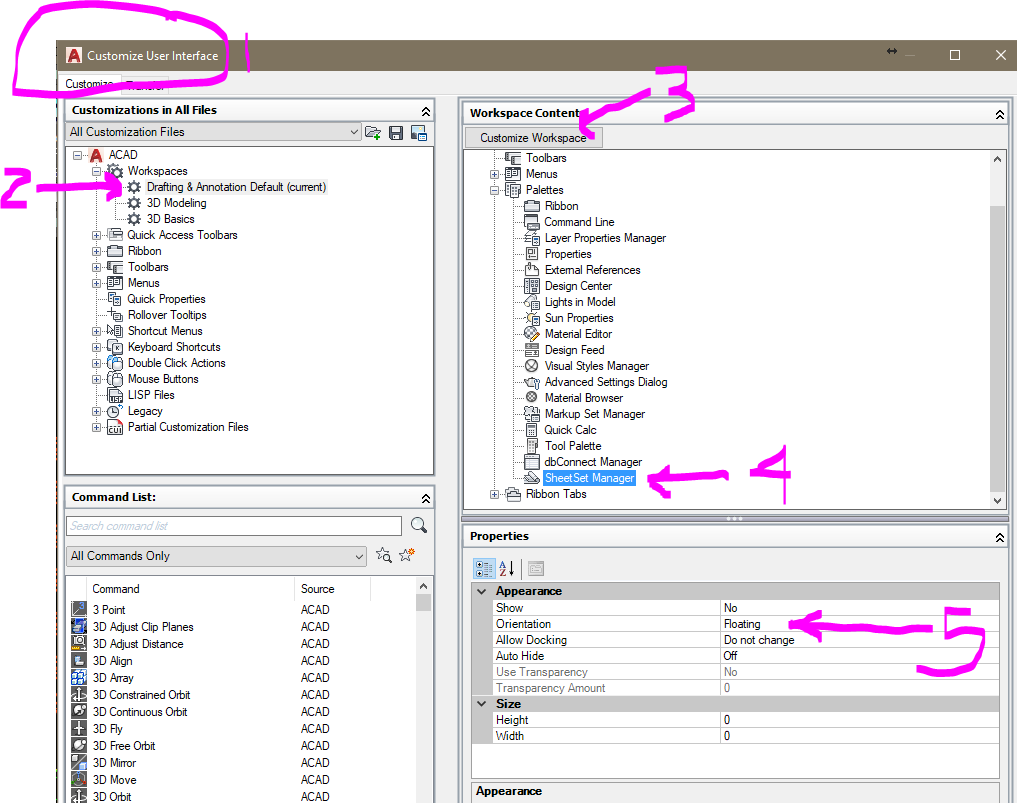Collapse the Workspace Contents panel
Image resolution: width=1017 pixels, height=803 pixels.
pos(999,114)
